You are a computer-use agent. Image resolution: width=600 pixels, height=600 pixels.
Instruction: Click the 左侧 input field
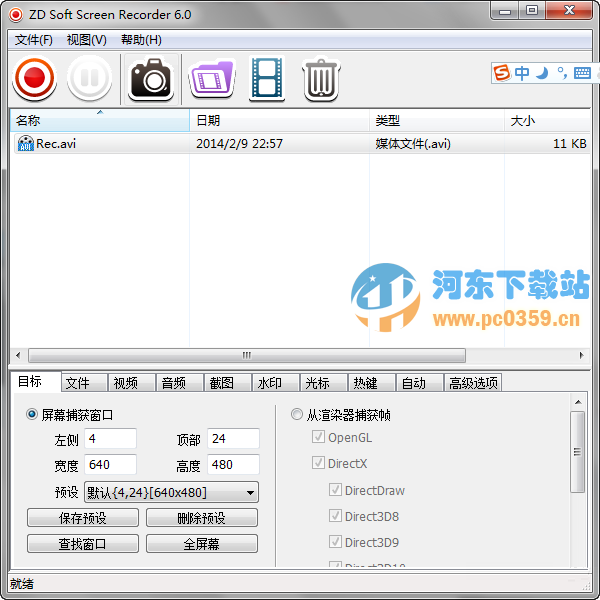pos(111,439)
